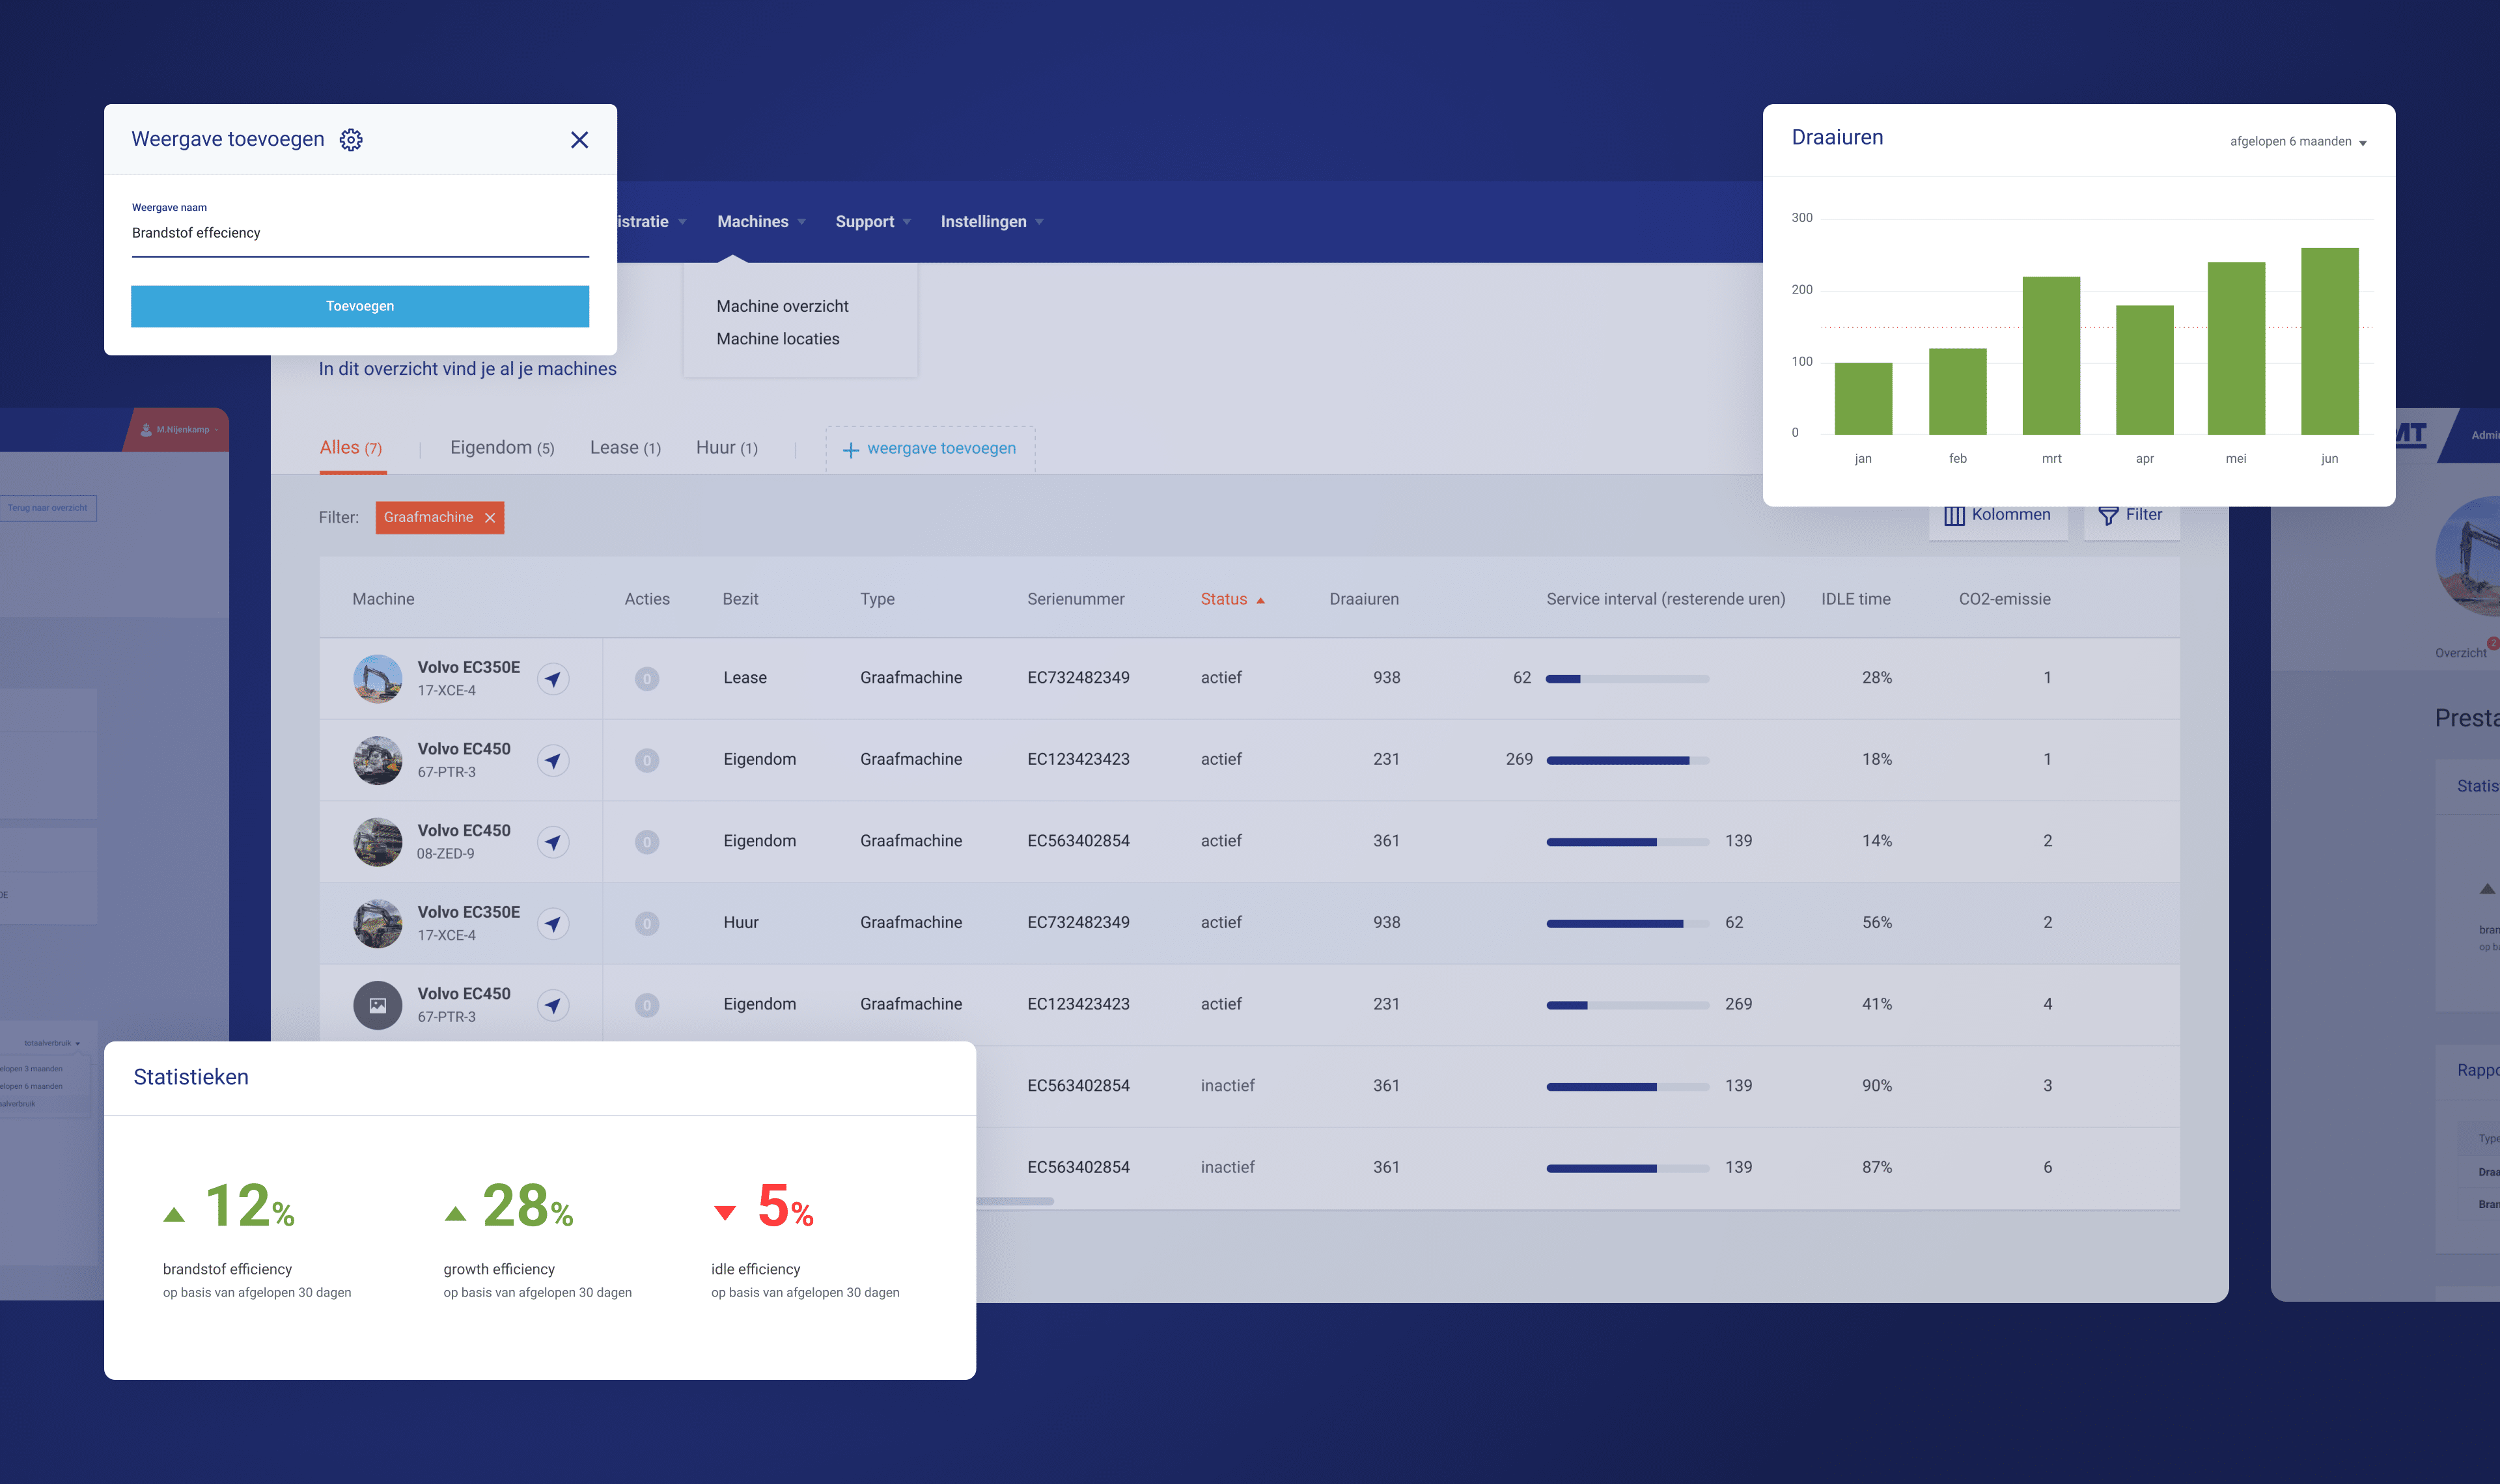Expand the Instellingen navigation menu

coord(991,222)
